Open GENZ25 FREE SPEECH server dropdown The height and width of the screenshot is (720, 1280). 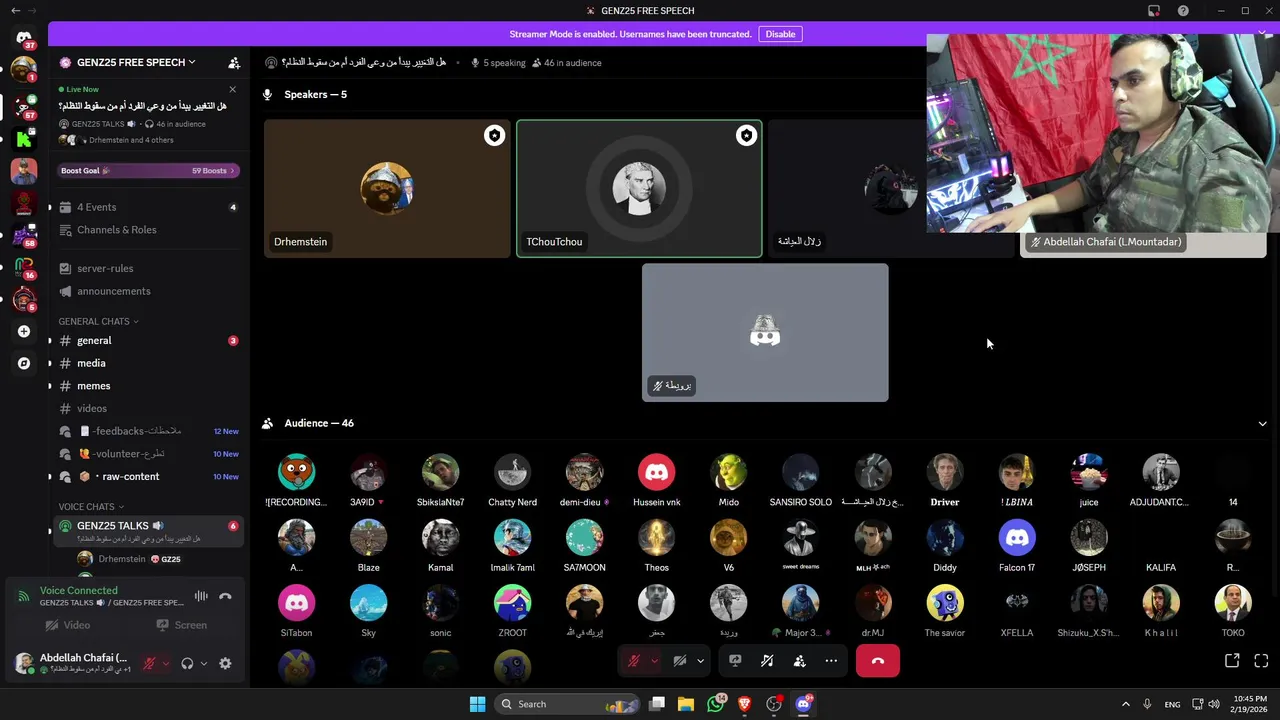(136, 62)
